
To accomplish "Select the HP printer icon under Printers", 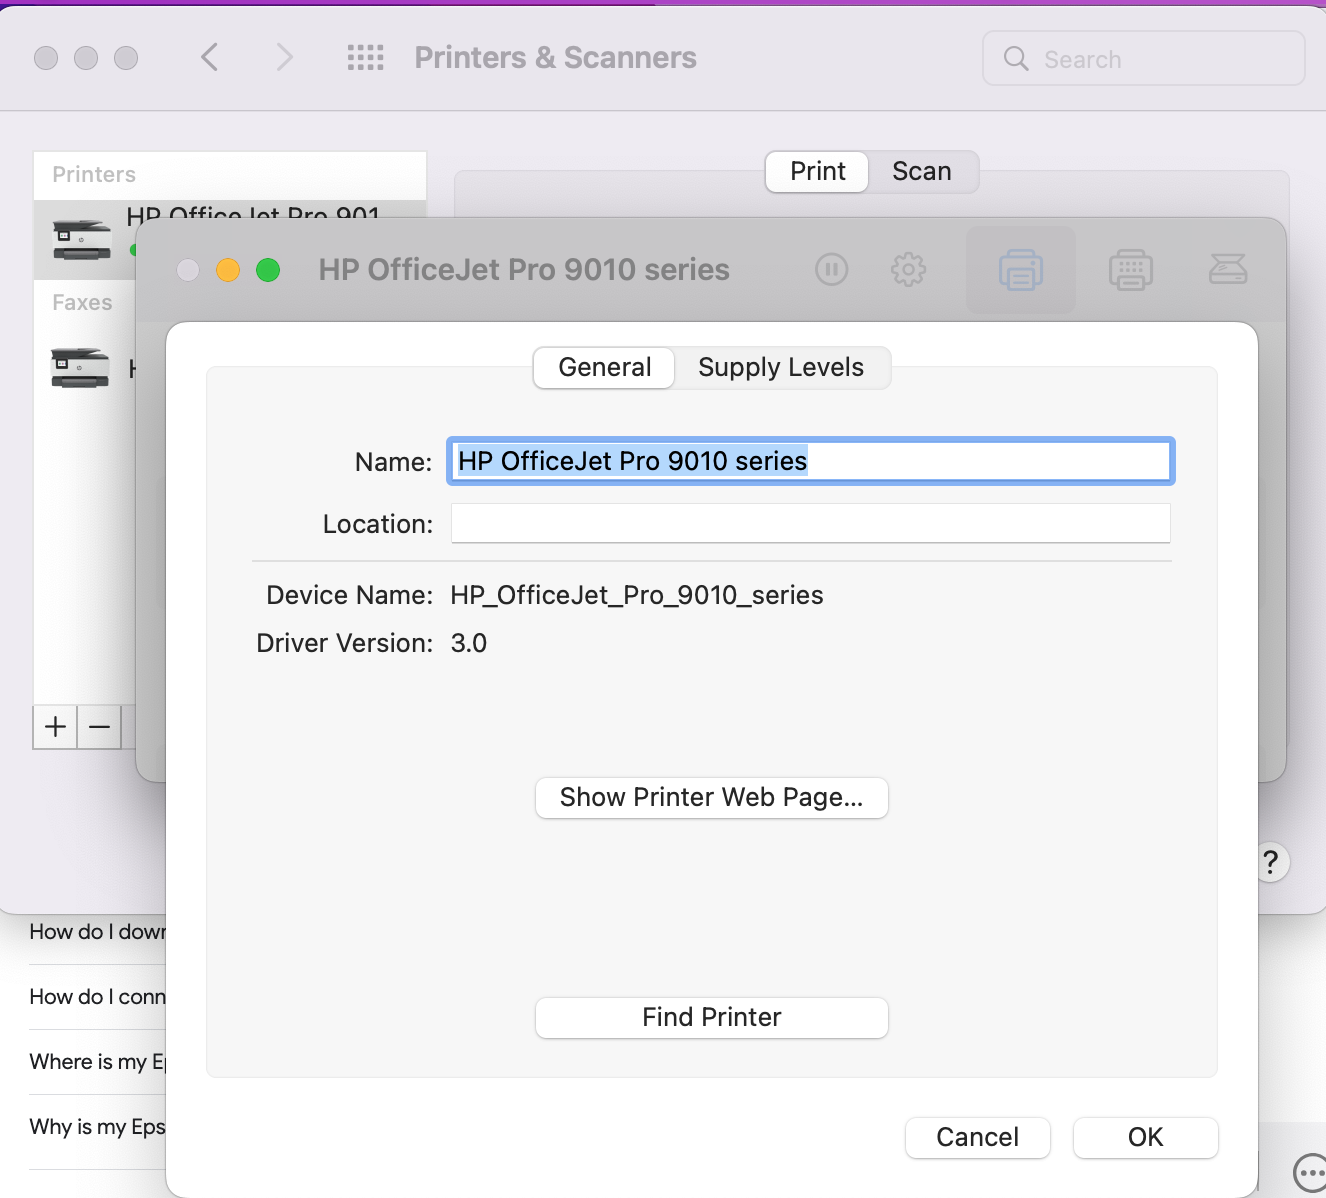I will tap(82, 239).
